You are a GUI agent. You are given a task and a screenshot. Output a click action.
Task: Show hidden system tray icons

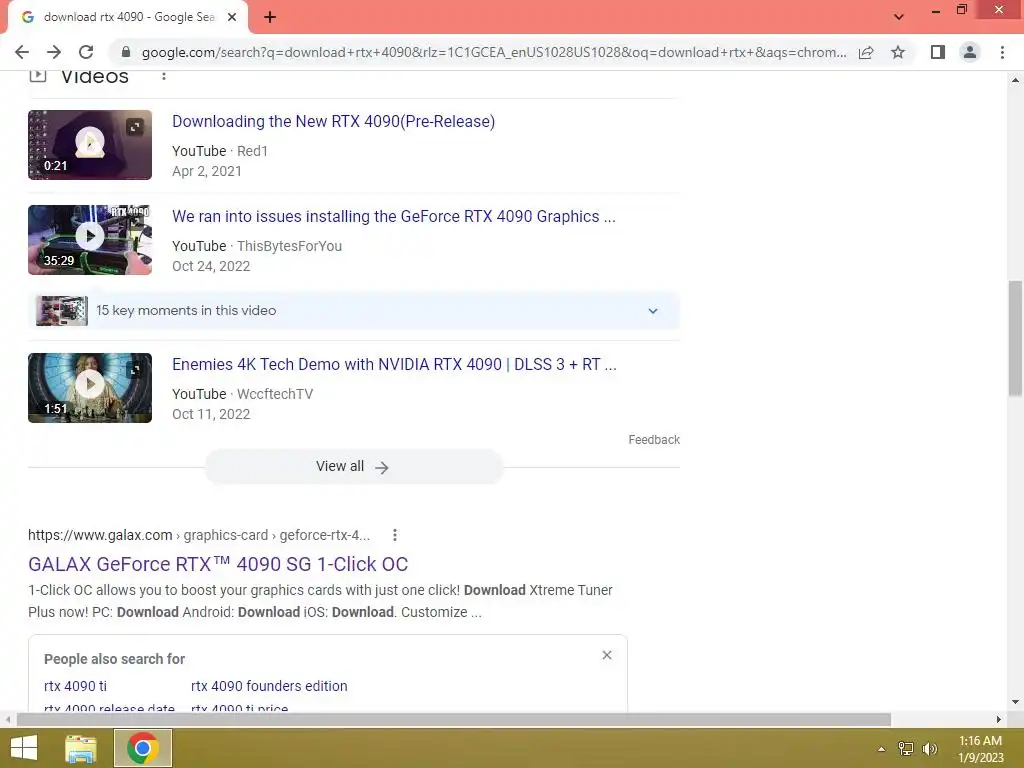tap(881, 749)
